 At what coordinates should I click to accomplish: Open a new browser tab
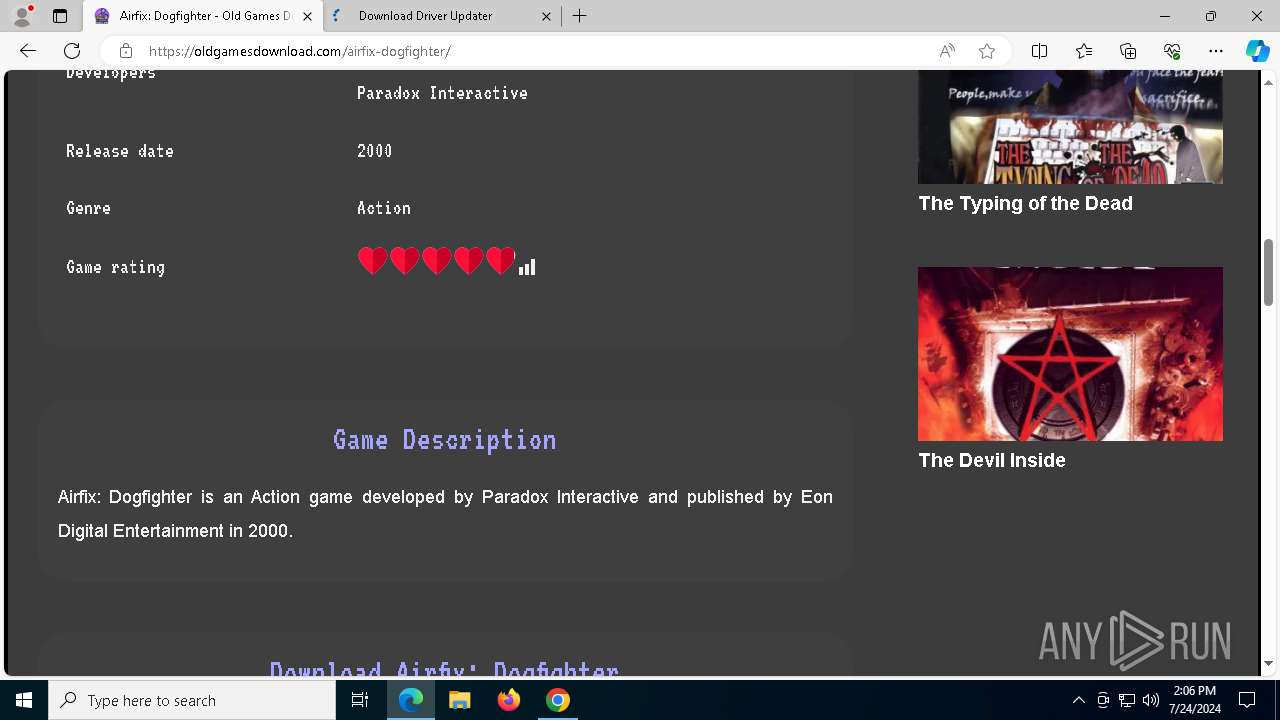(x=580, y=16)
